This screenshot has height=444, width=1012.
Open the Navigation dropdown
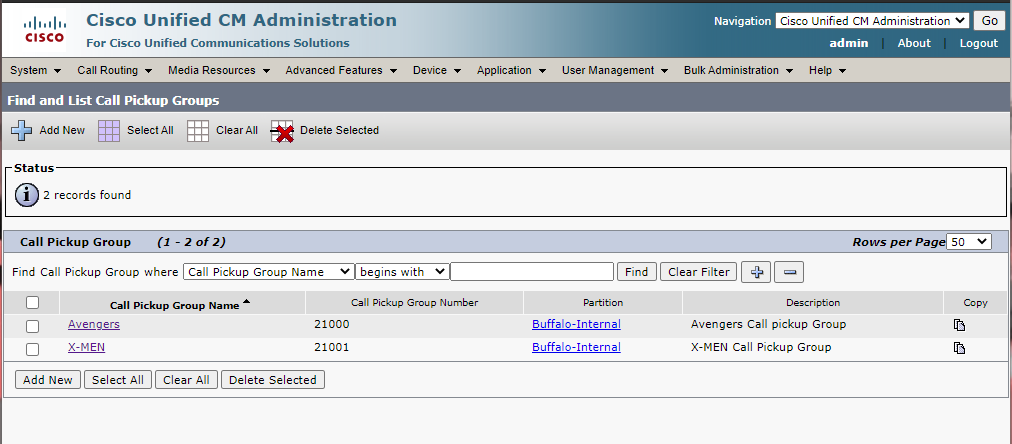coord(872,21)
